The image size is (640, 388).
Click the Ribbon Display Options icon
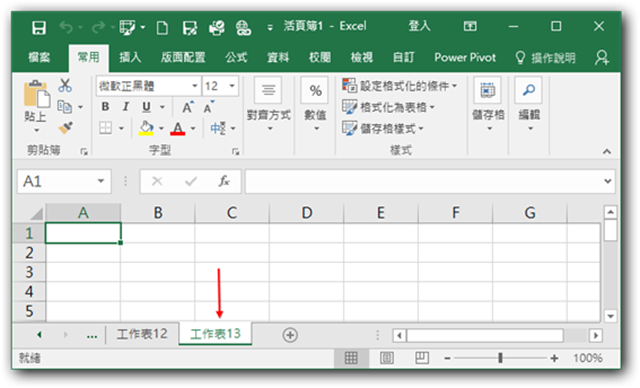[x=470, y=27]
